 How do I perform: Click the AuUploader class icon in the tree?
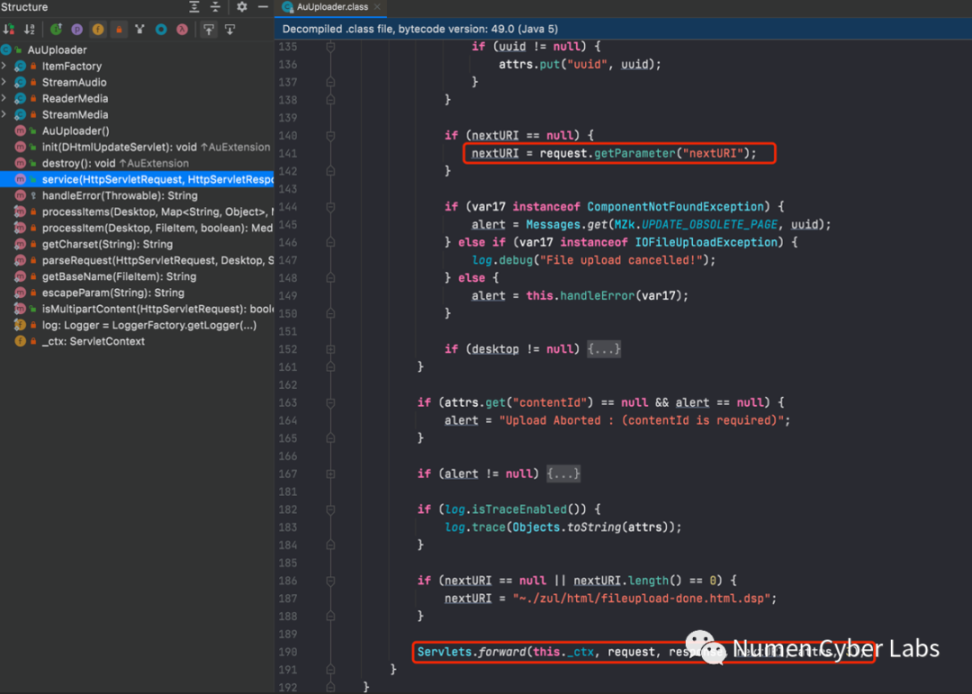tap(8, 49)
